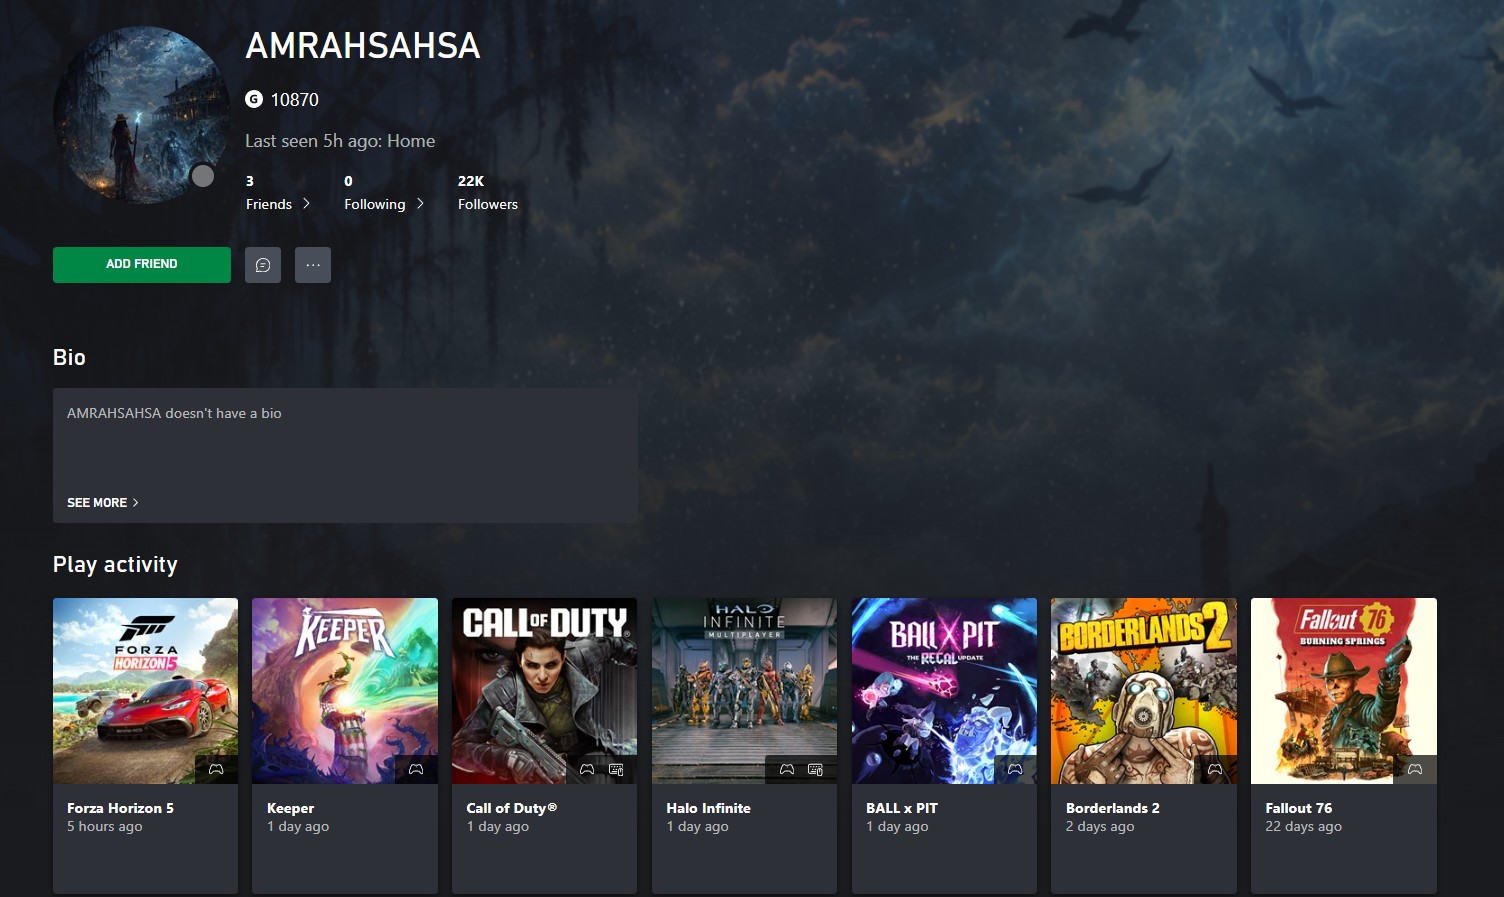Click the controller icon on Fallout 76
The width and height of the screenshot is (1504, 897).
pyautogui.click(x=1415, y=768)
